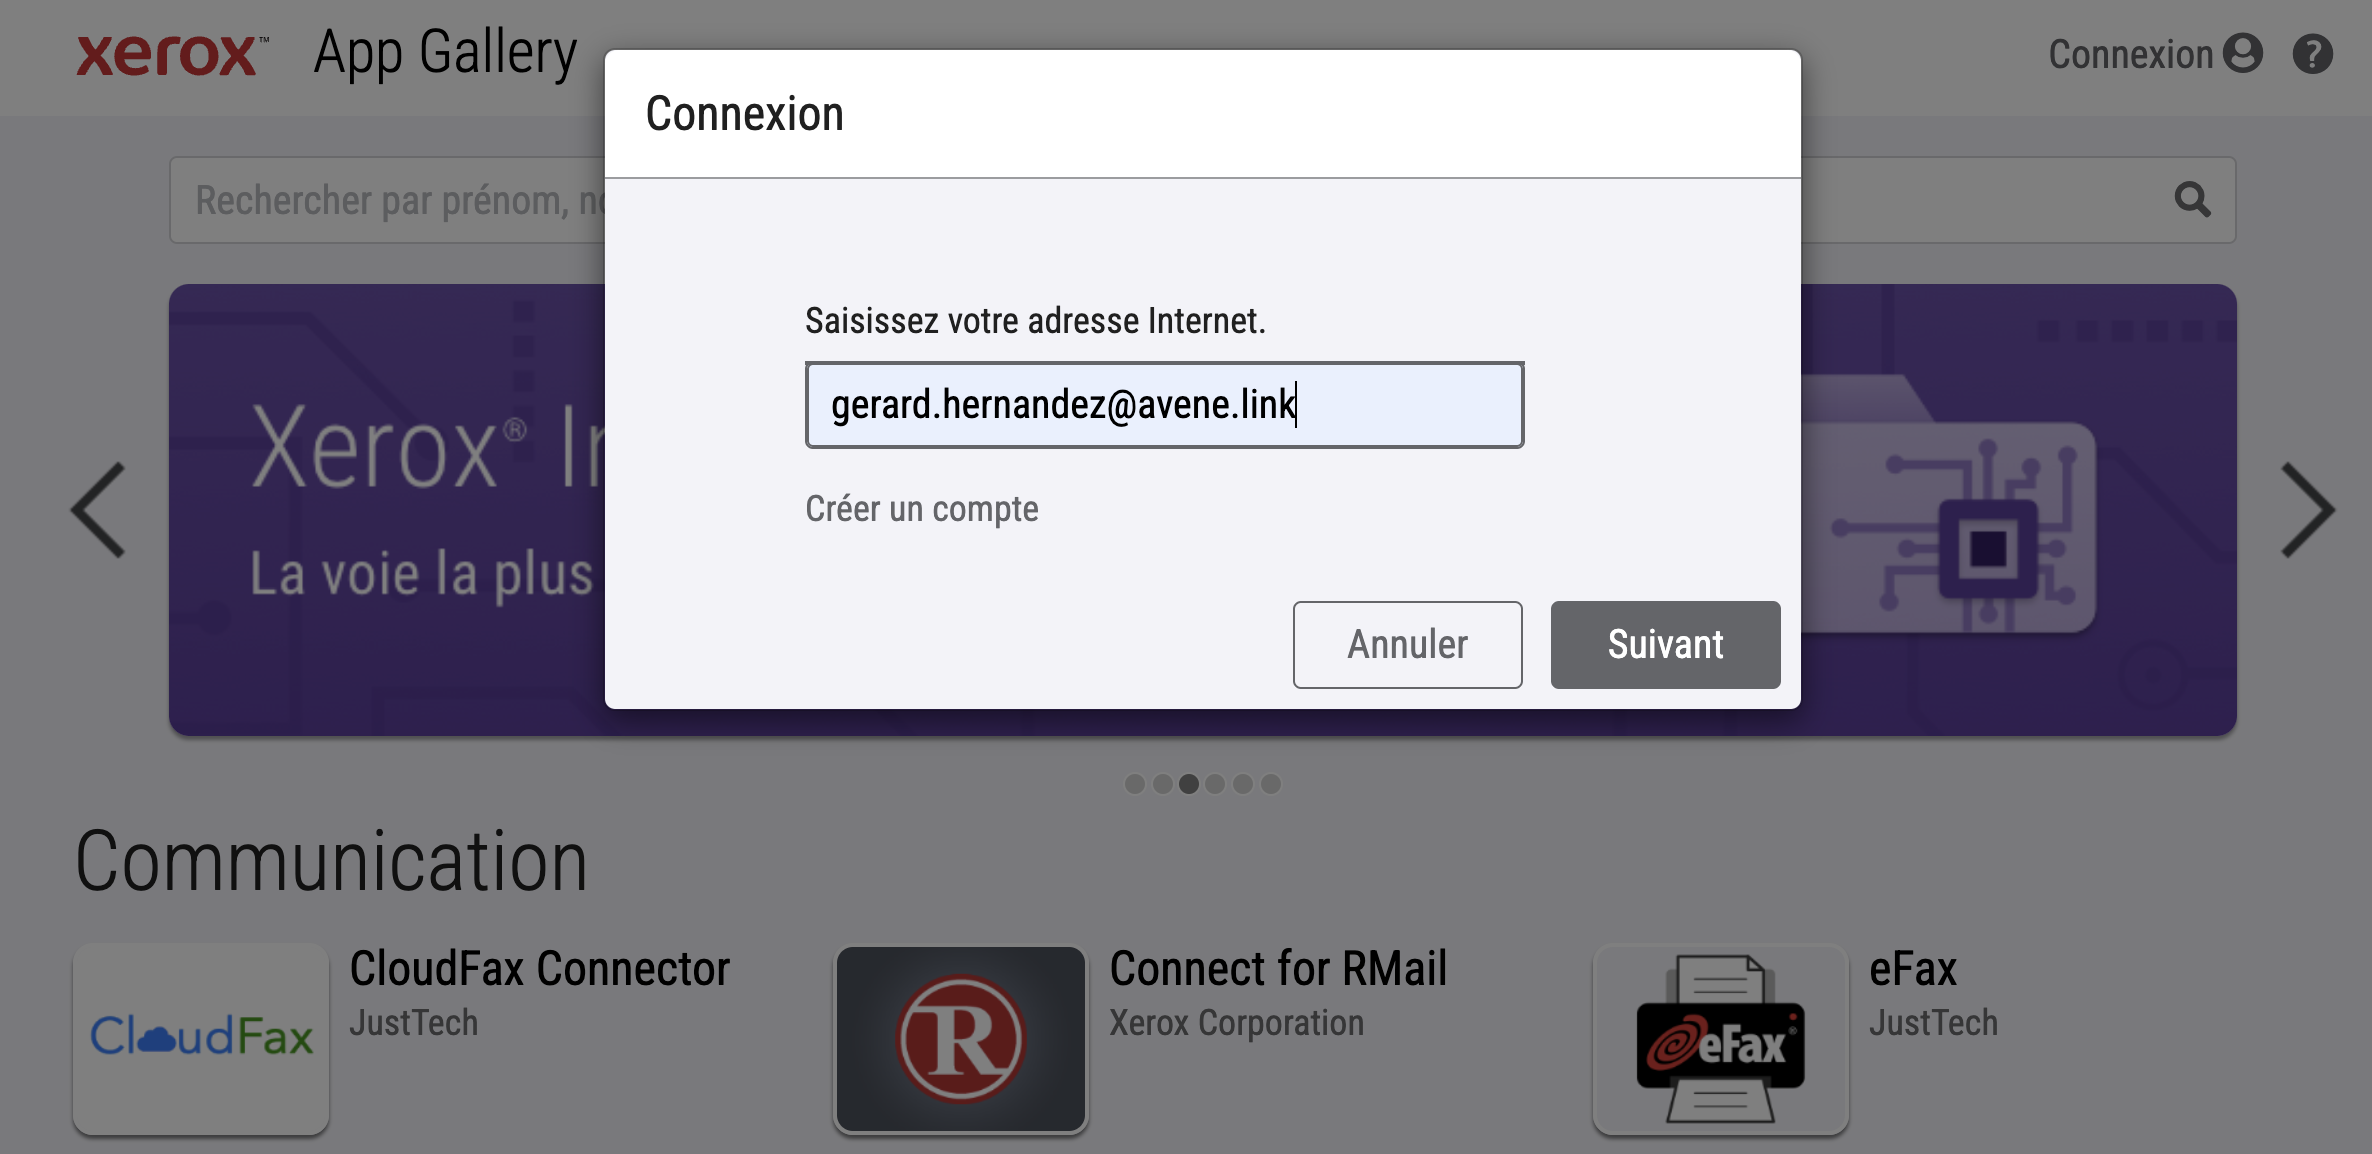
Task: Open the CloudFax Connector title link
Action: (x=540, y=969)
